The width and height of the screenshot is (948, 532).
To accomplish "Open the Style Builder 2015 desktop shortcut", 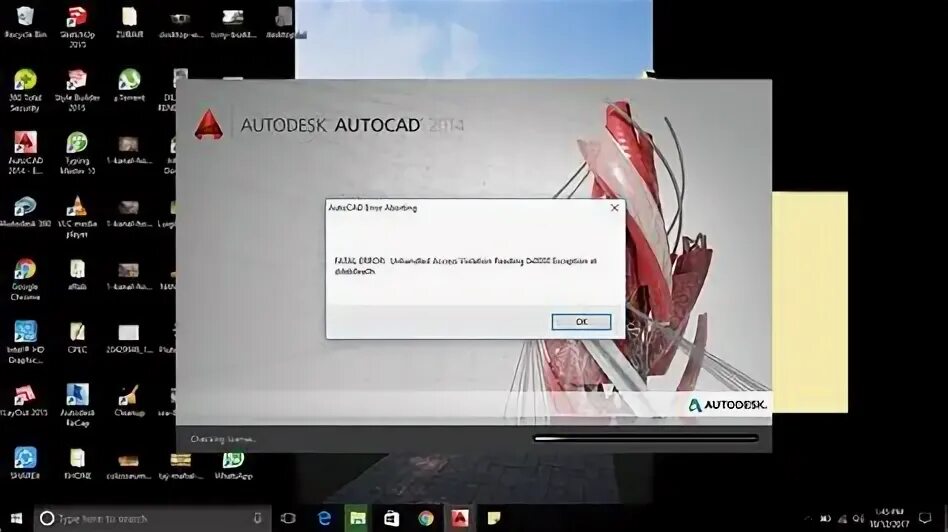I will pyautogui.click(x=77, y=90).
